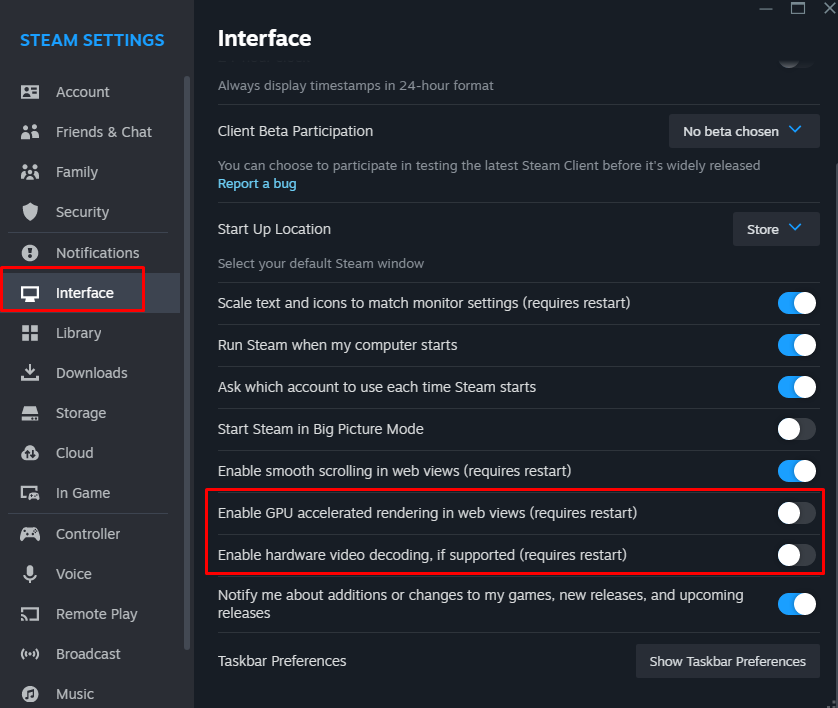The height and width of the screenshot is (708, 838).
Task: Click the Voice microphone icon
Action: pos(30,574)
